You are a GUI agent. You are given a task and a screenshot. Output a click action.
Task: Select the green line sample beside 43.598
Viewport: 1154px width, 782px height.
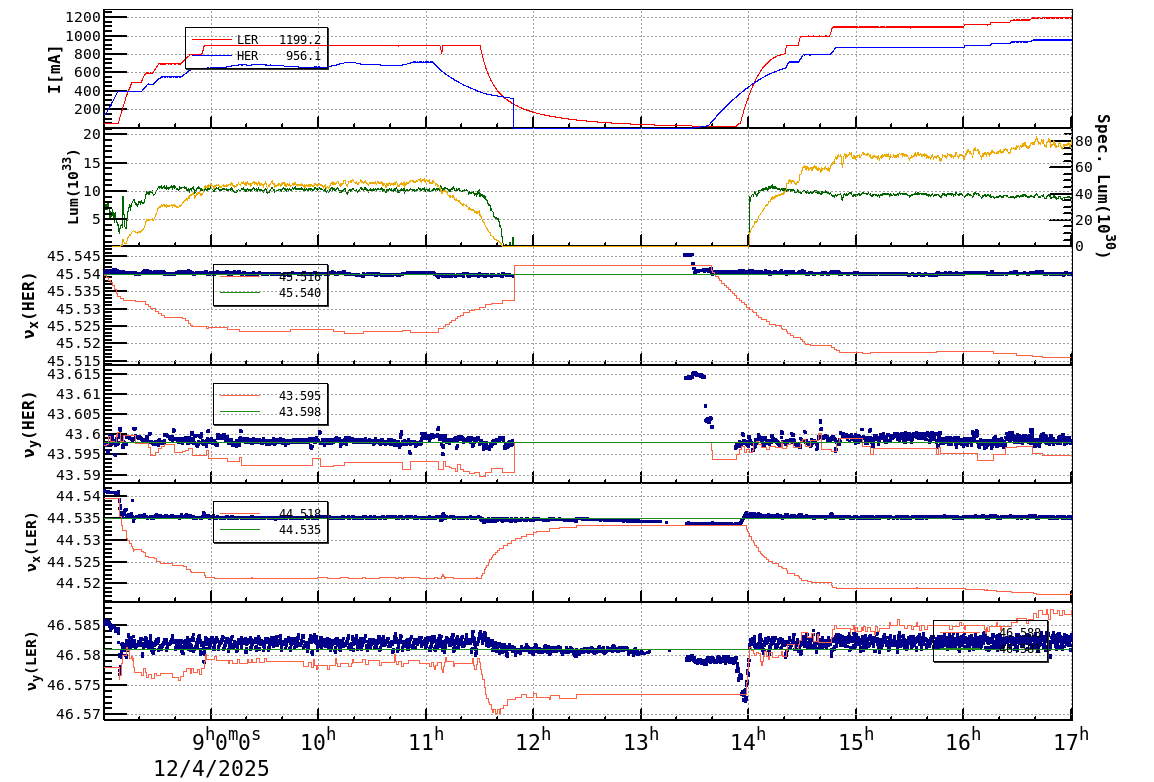tap(240, 412)
